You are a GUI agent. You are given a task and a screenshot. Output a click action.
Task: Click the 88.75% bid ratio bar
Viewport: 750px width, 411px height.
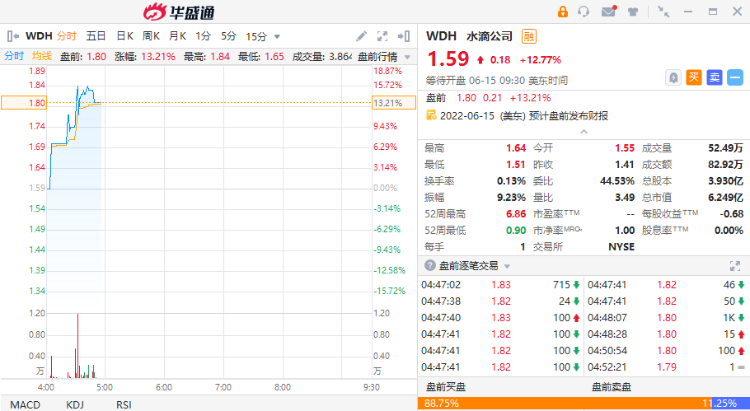point(564,403)
